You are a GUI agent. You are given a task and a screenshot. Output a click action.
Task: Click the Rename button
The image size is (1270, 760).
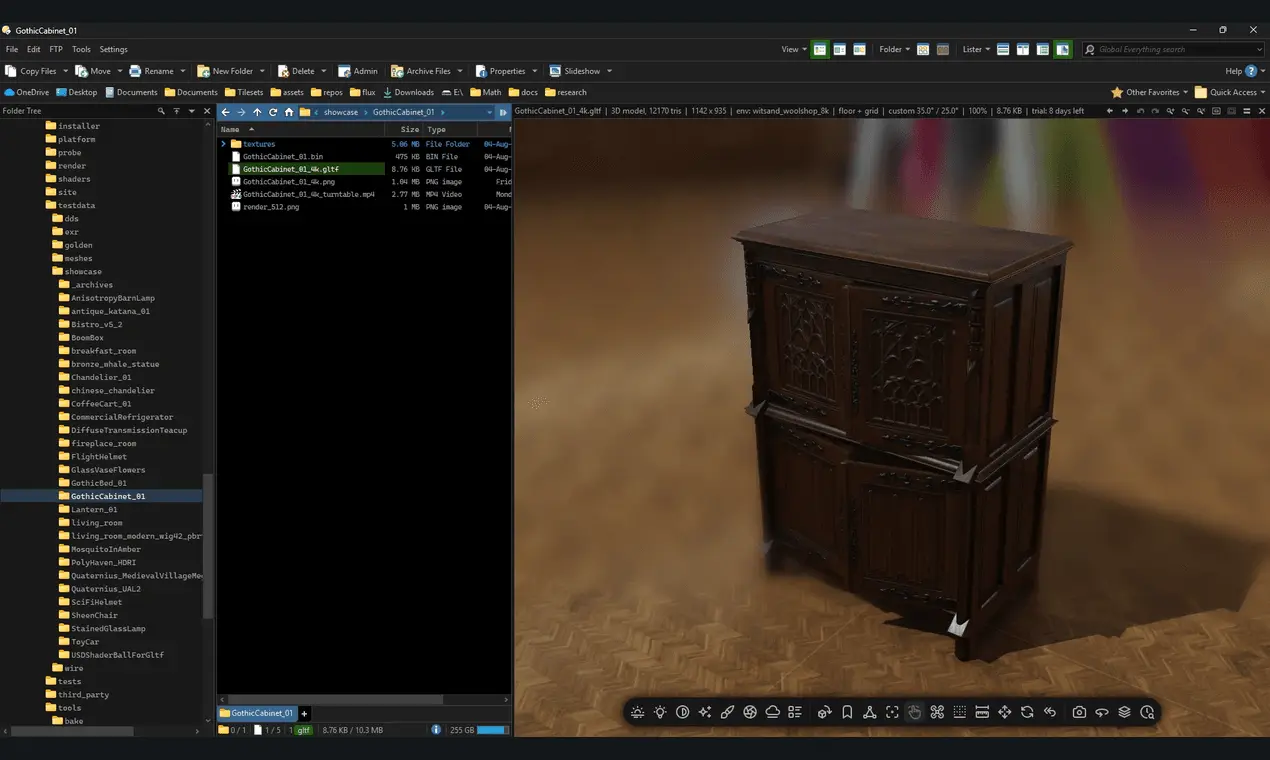[151, 71]
